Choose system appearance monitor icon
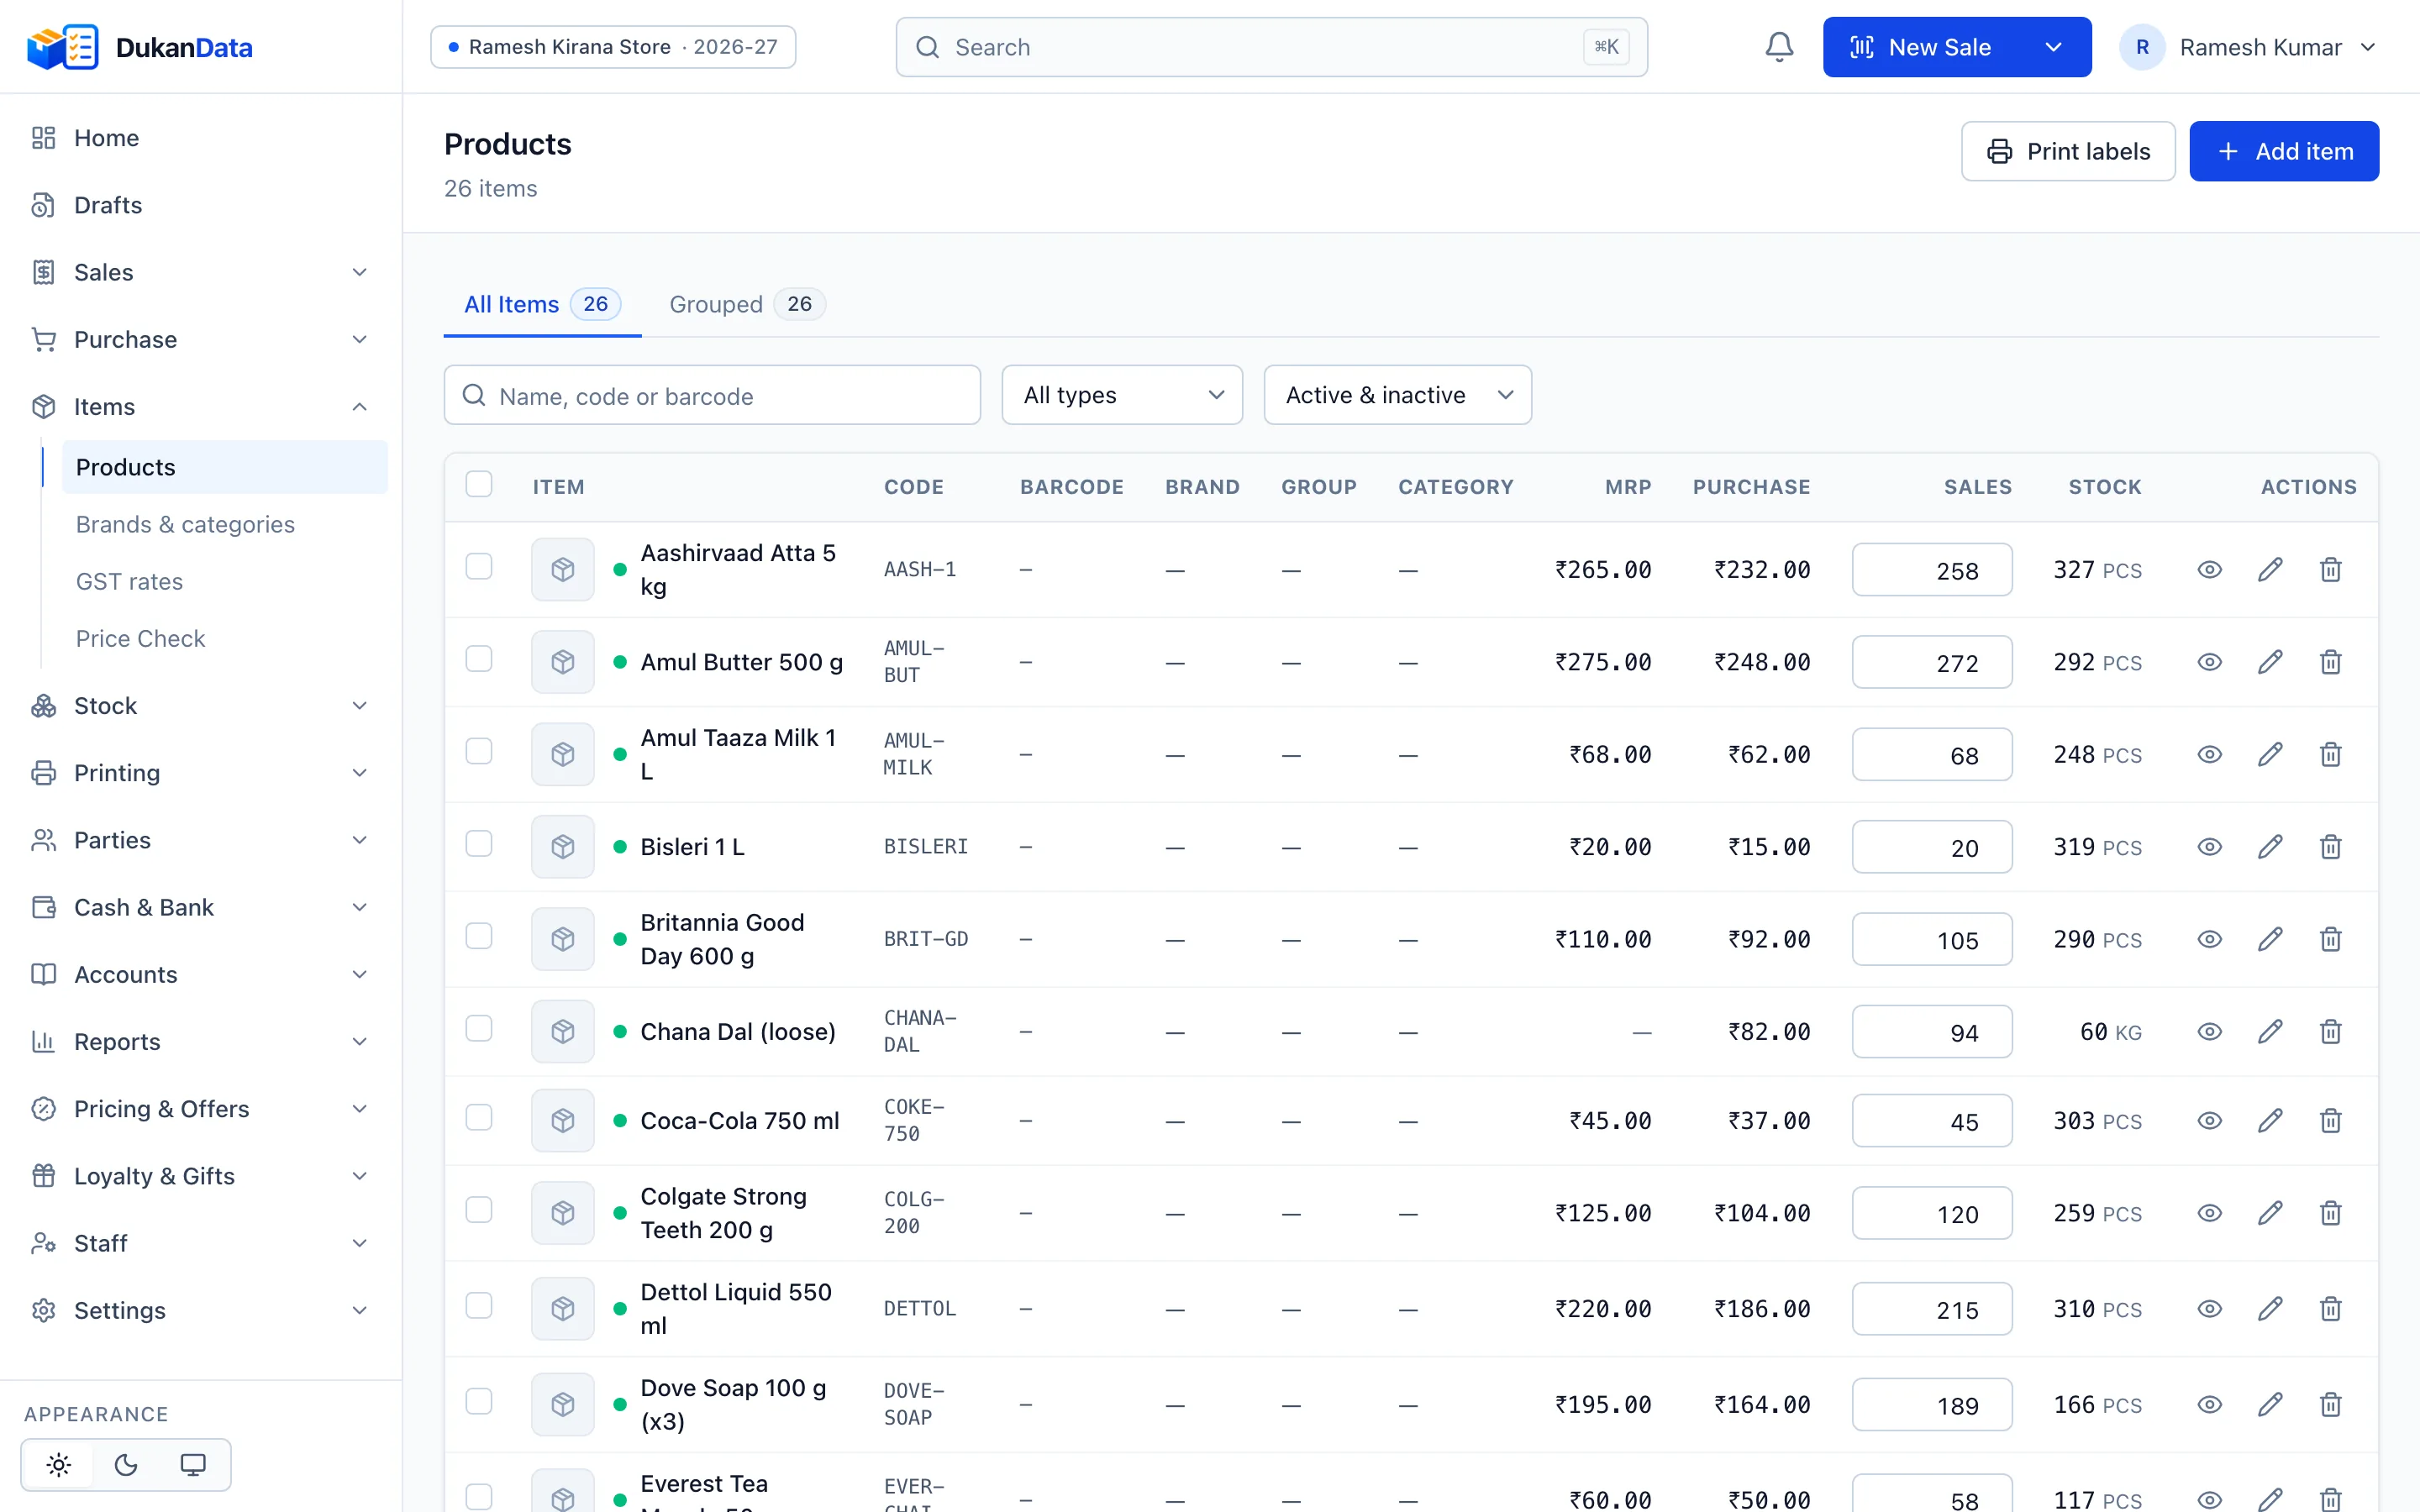Screen dimensions: 2420x1512 coord(193,1464)
